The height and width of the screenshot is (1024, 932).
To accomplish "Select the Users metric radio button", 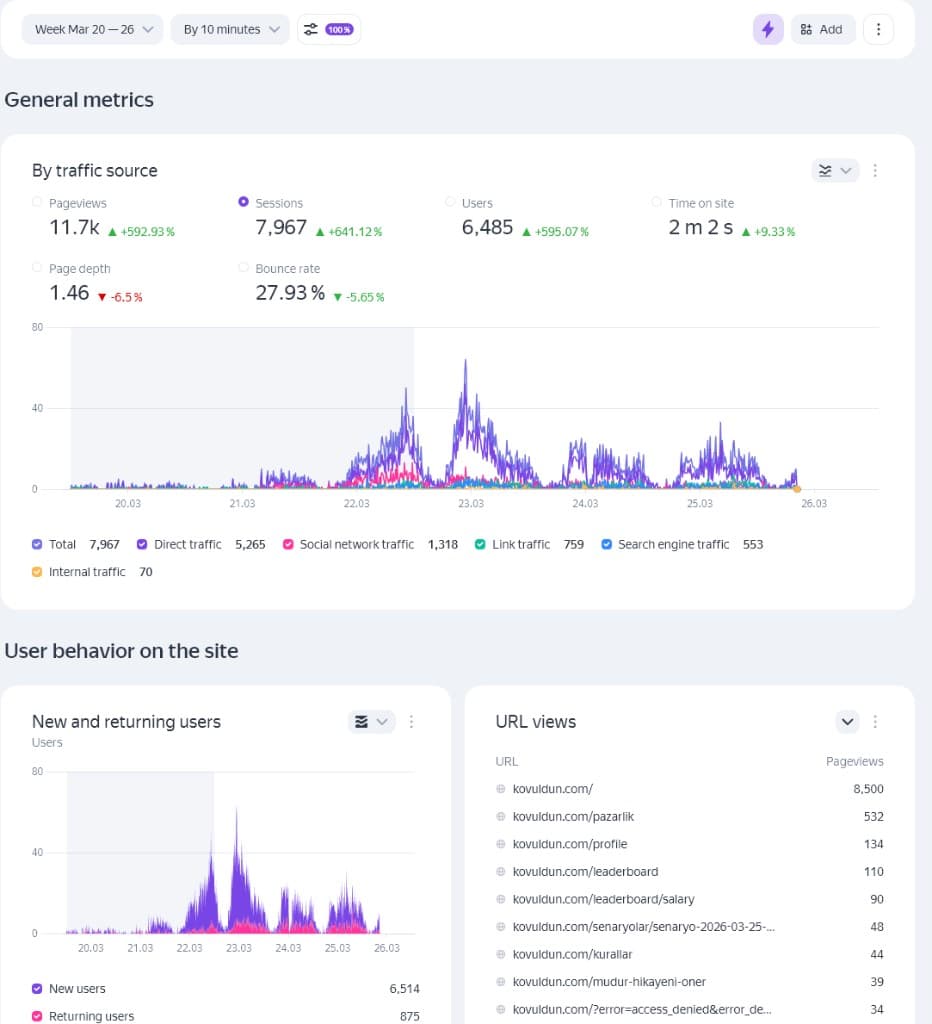I will coord(450,202).
